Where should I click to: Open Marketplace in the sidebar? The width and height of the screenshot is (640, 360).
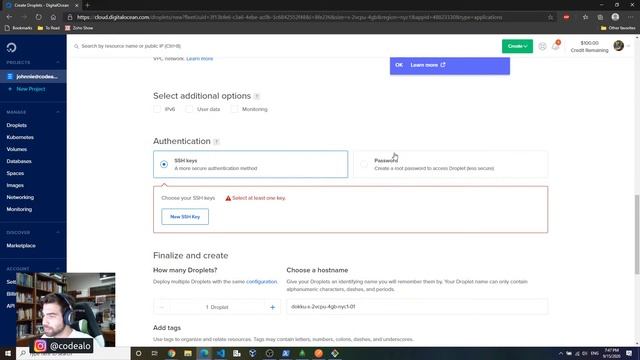pyautogui.click(x=21, y=246)
